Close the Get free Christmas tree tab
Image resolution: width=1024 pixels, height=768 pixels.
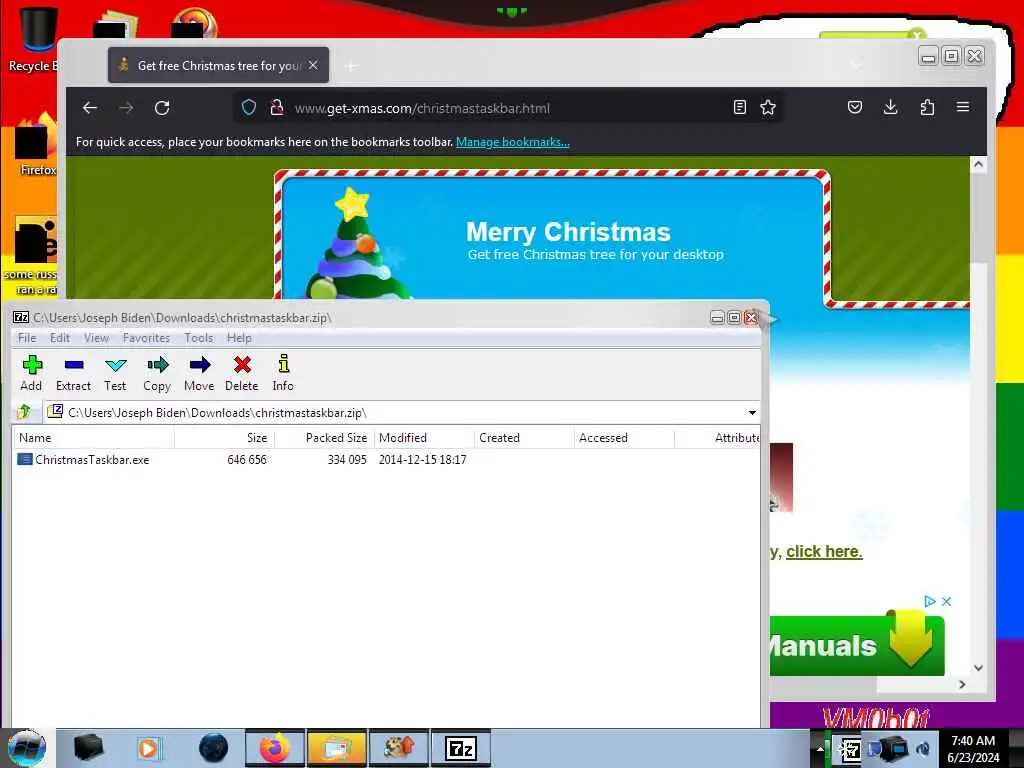313,65
